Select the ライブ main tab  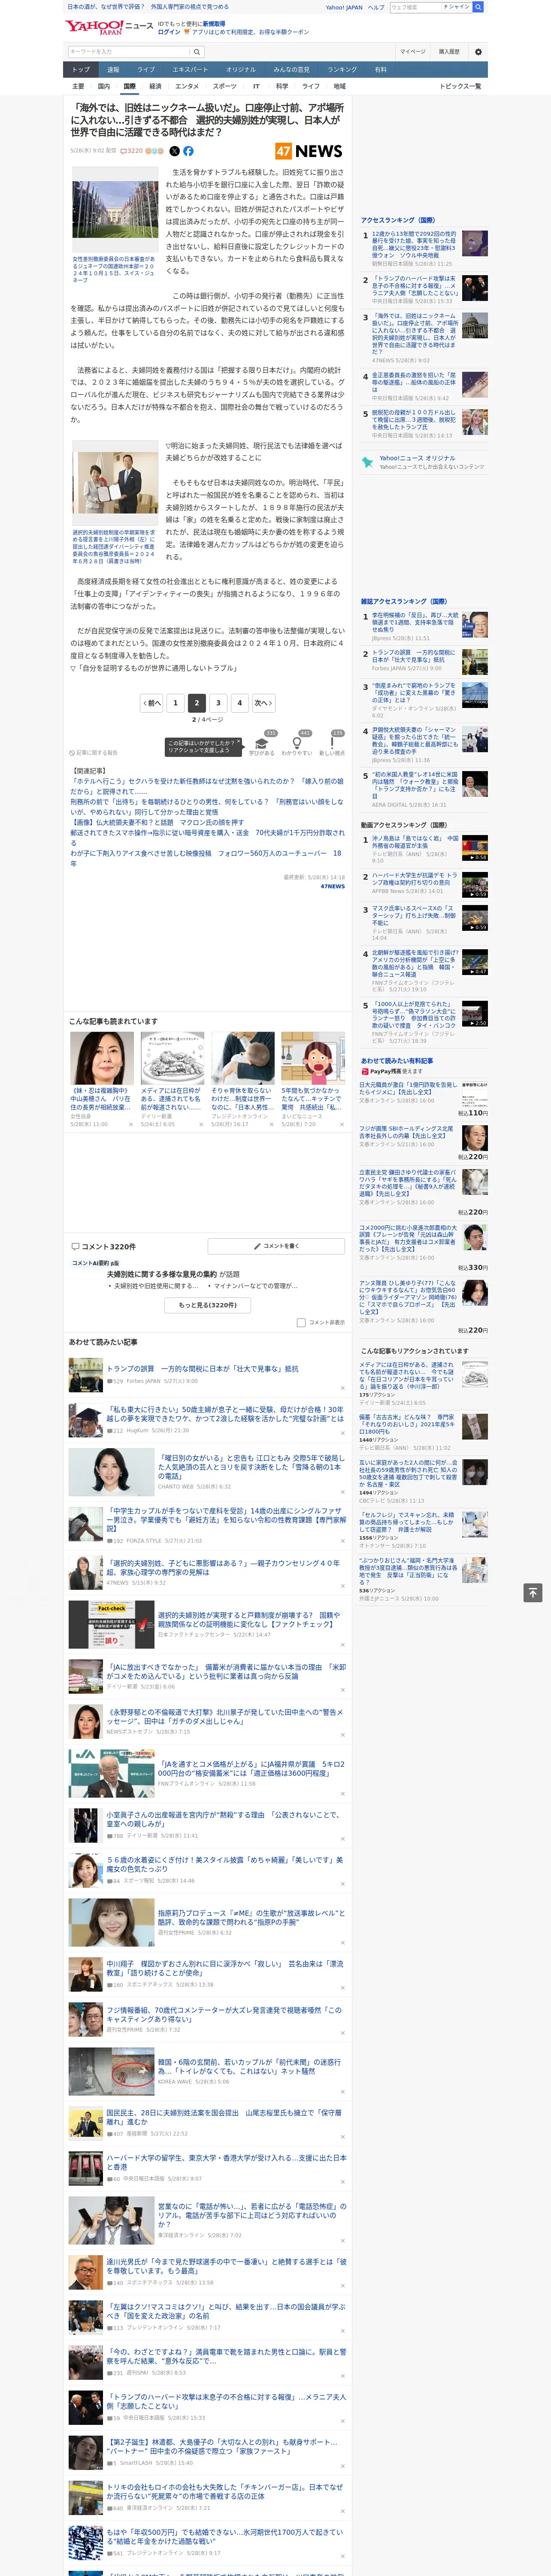146,70
